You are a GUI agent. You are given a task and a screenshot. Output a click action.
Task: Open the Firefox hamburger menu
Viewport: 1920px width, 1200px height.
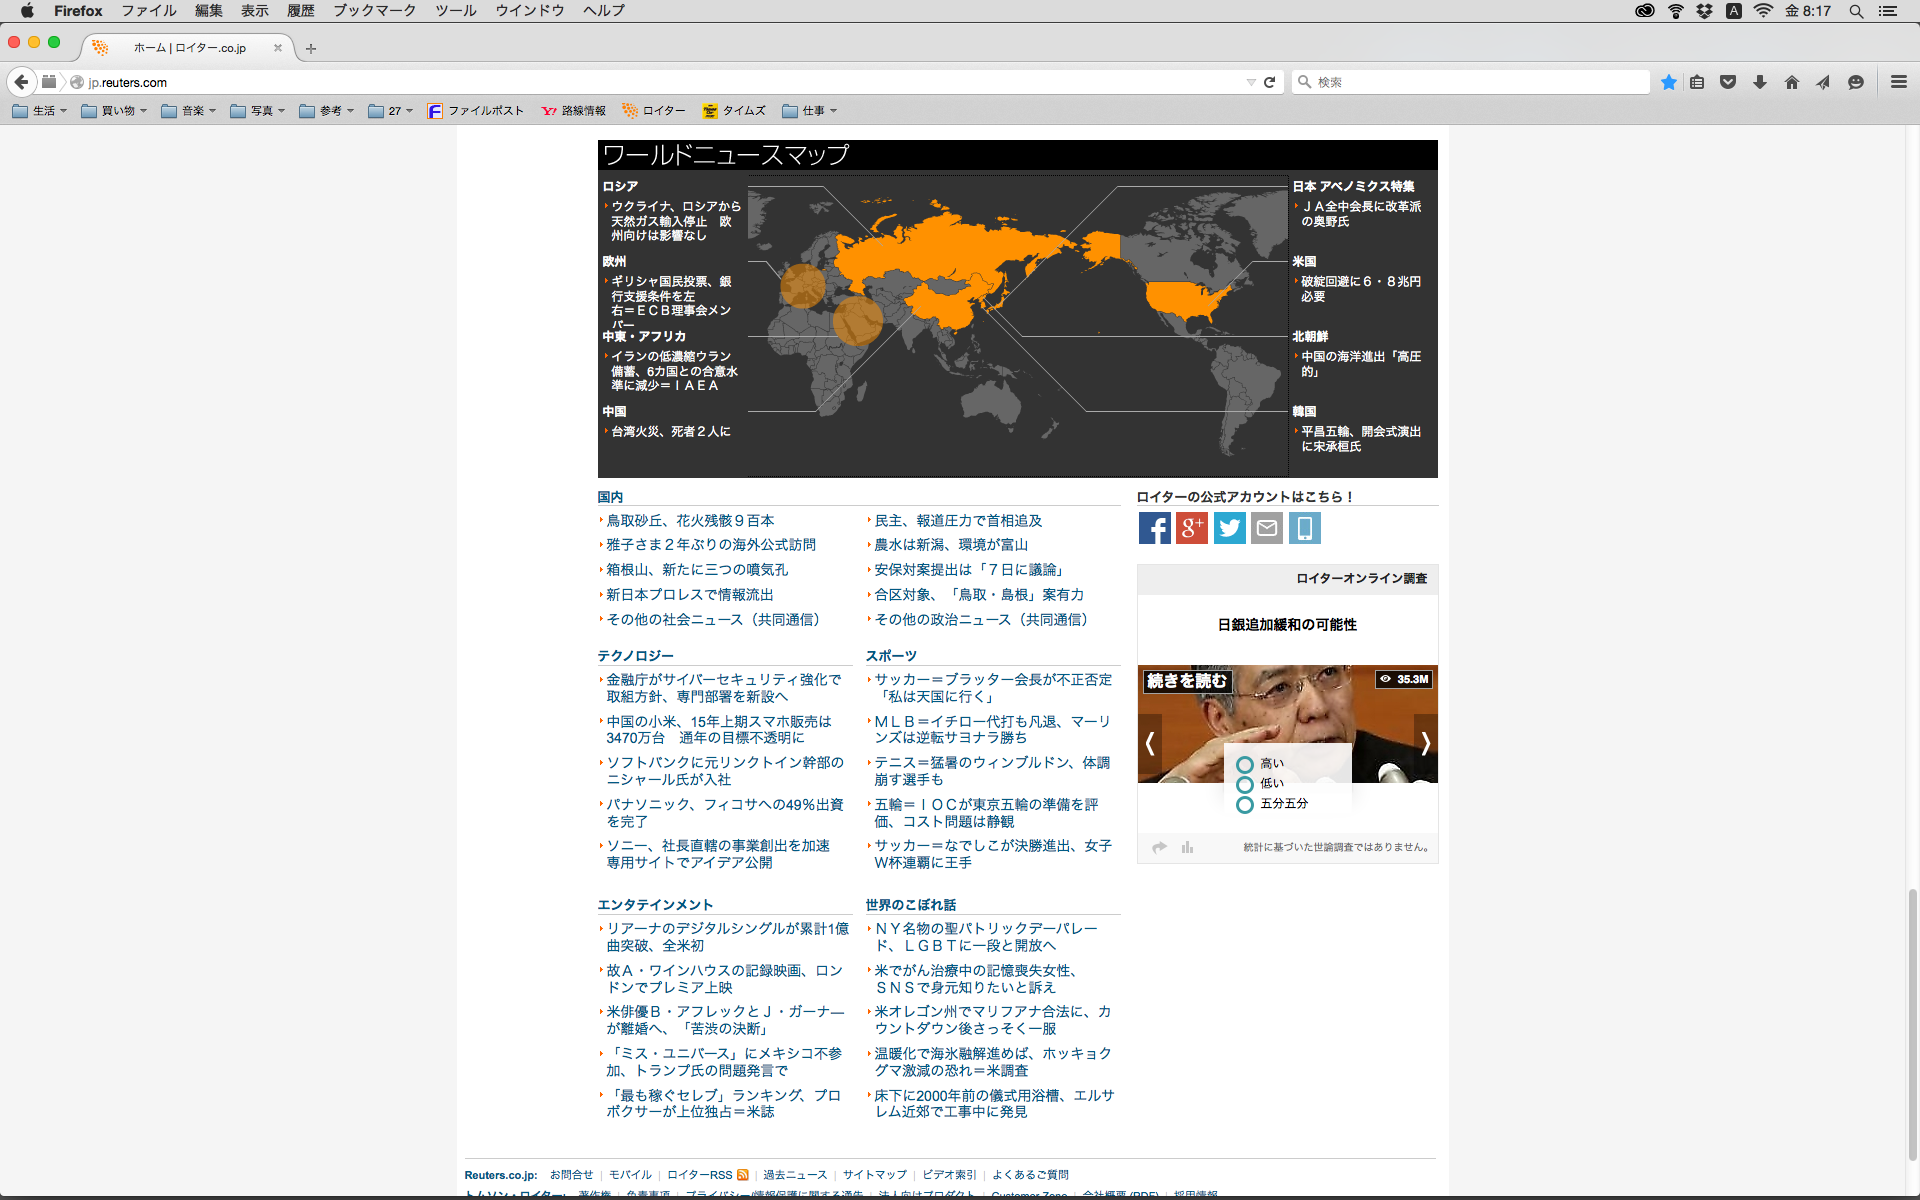[1898, 82]
